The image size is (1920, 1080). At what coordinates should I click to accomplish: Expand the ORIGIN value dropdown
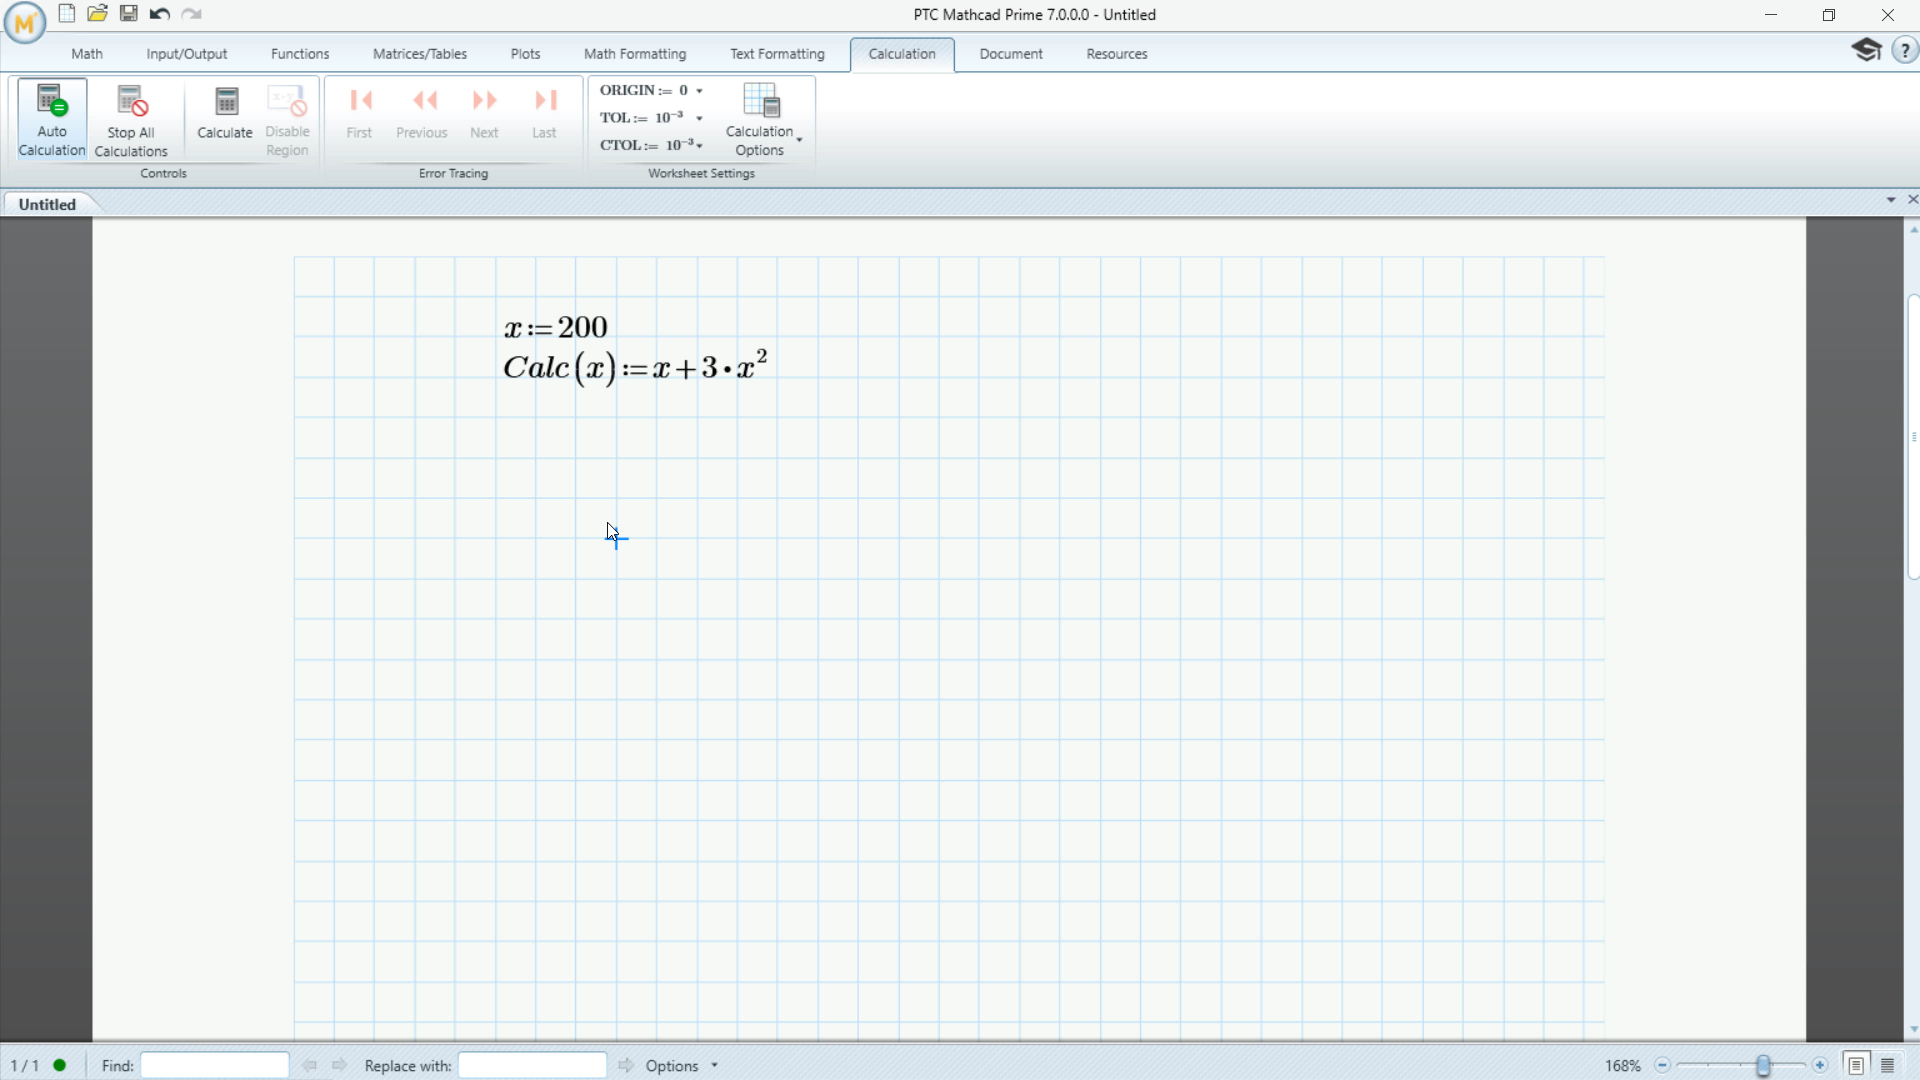pyautogui.click(x=699, y=91)
